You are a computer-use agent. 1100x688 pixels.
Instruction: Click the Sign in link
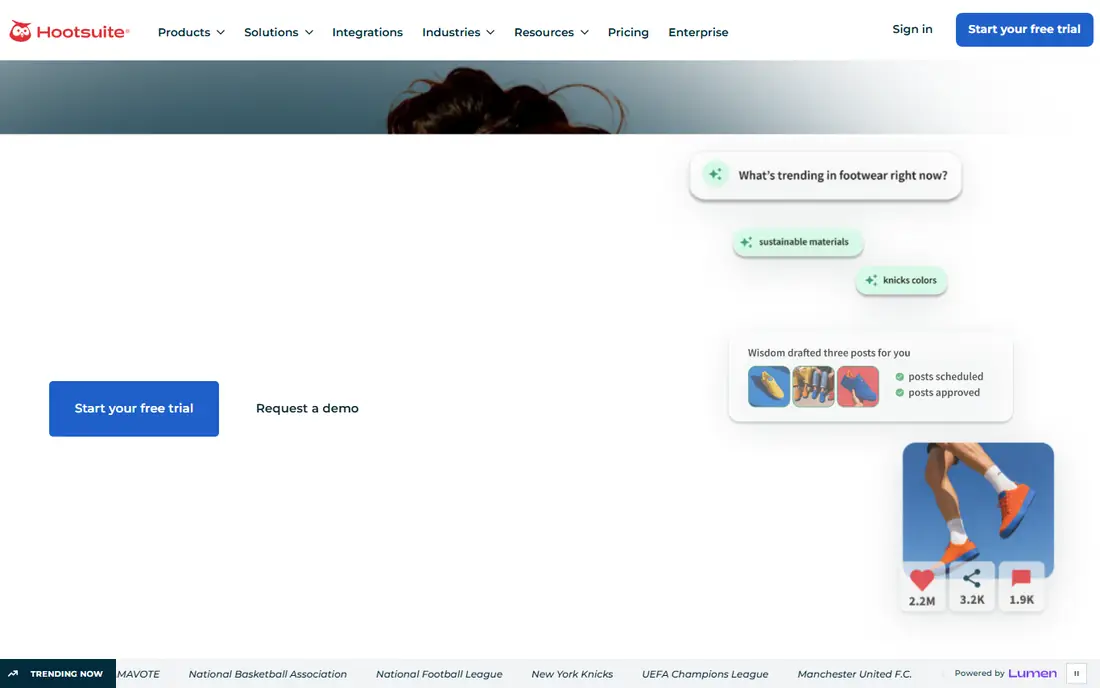912,29
